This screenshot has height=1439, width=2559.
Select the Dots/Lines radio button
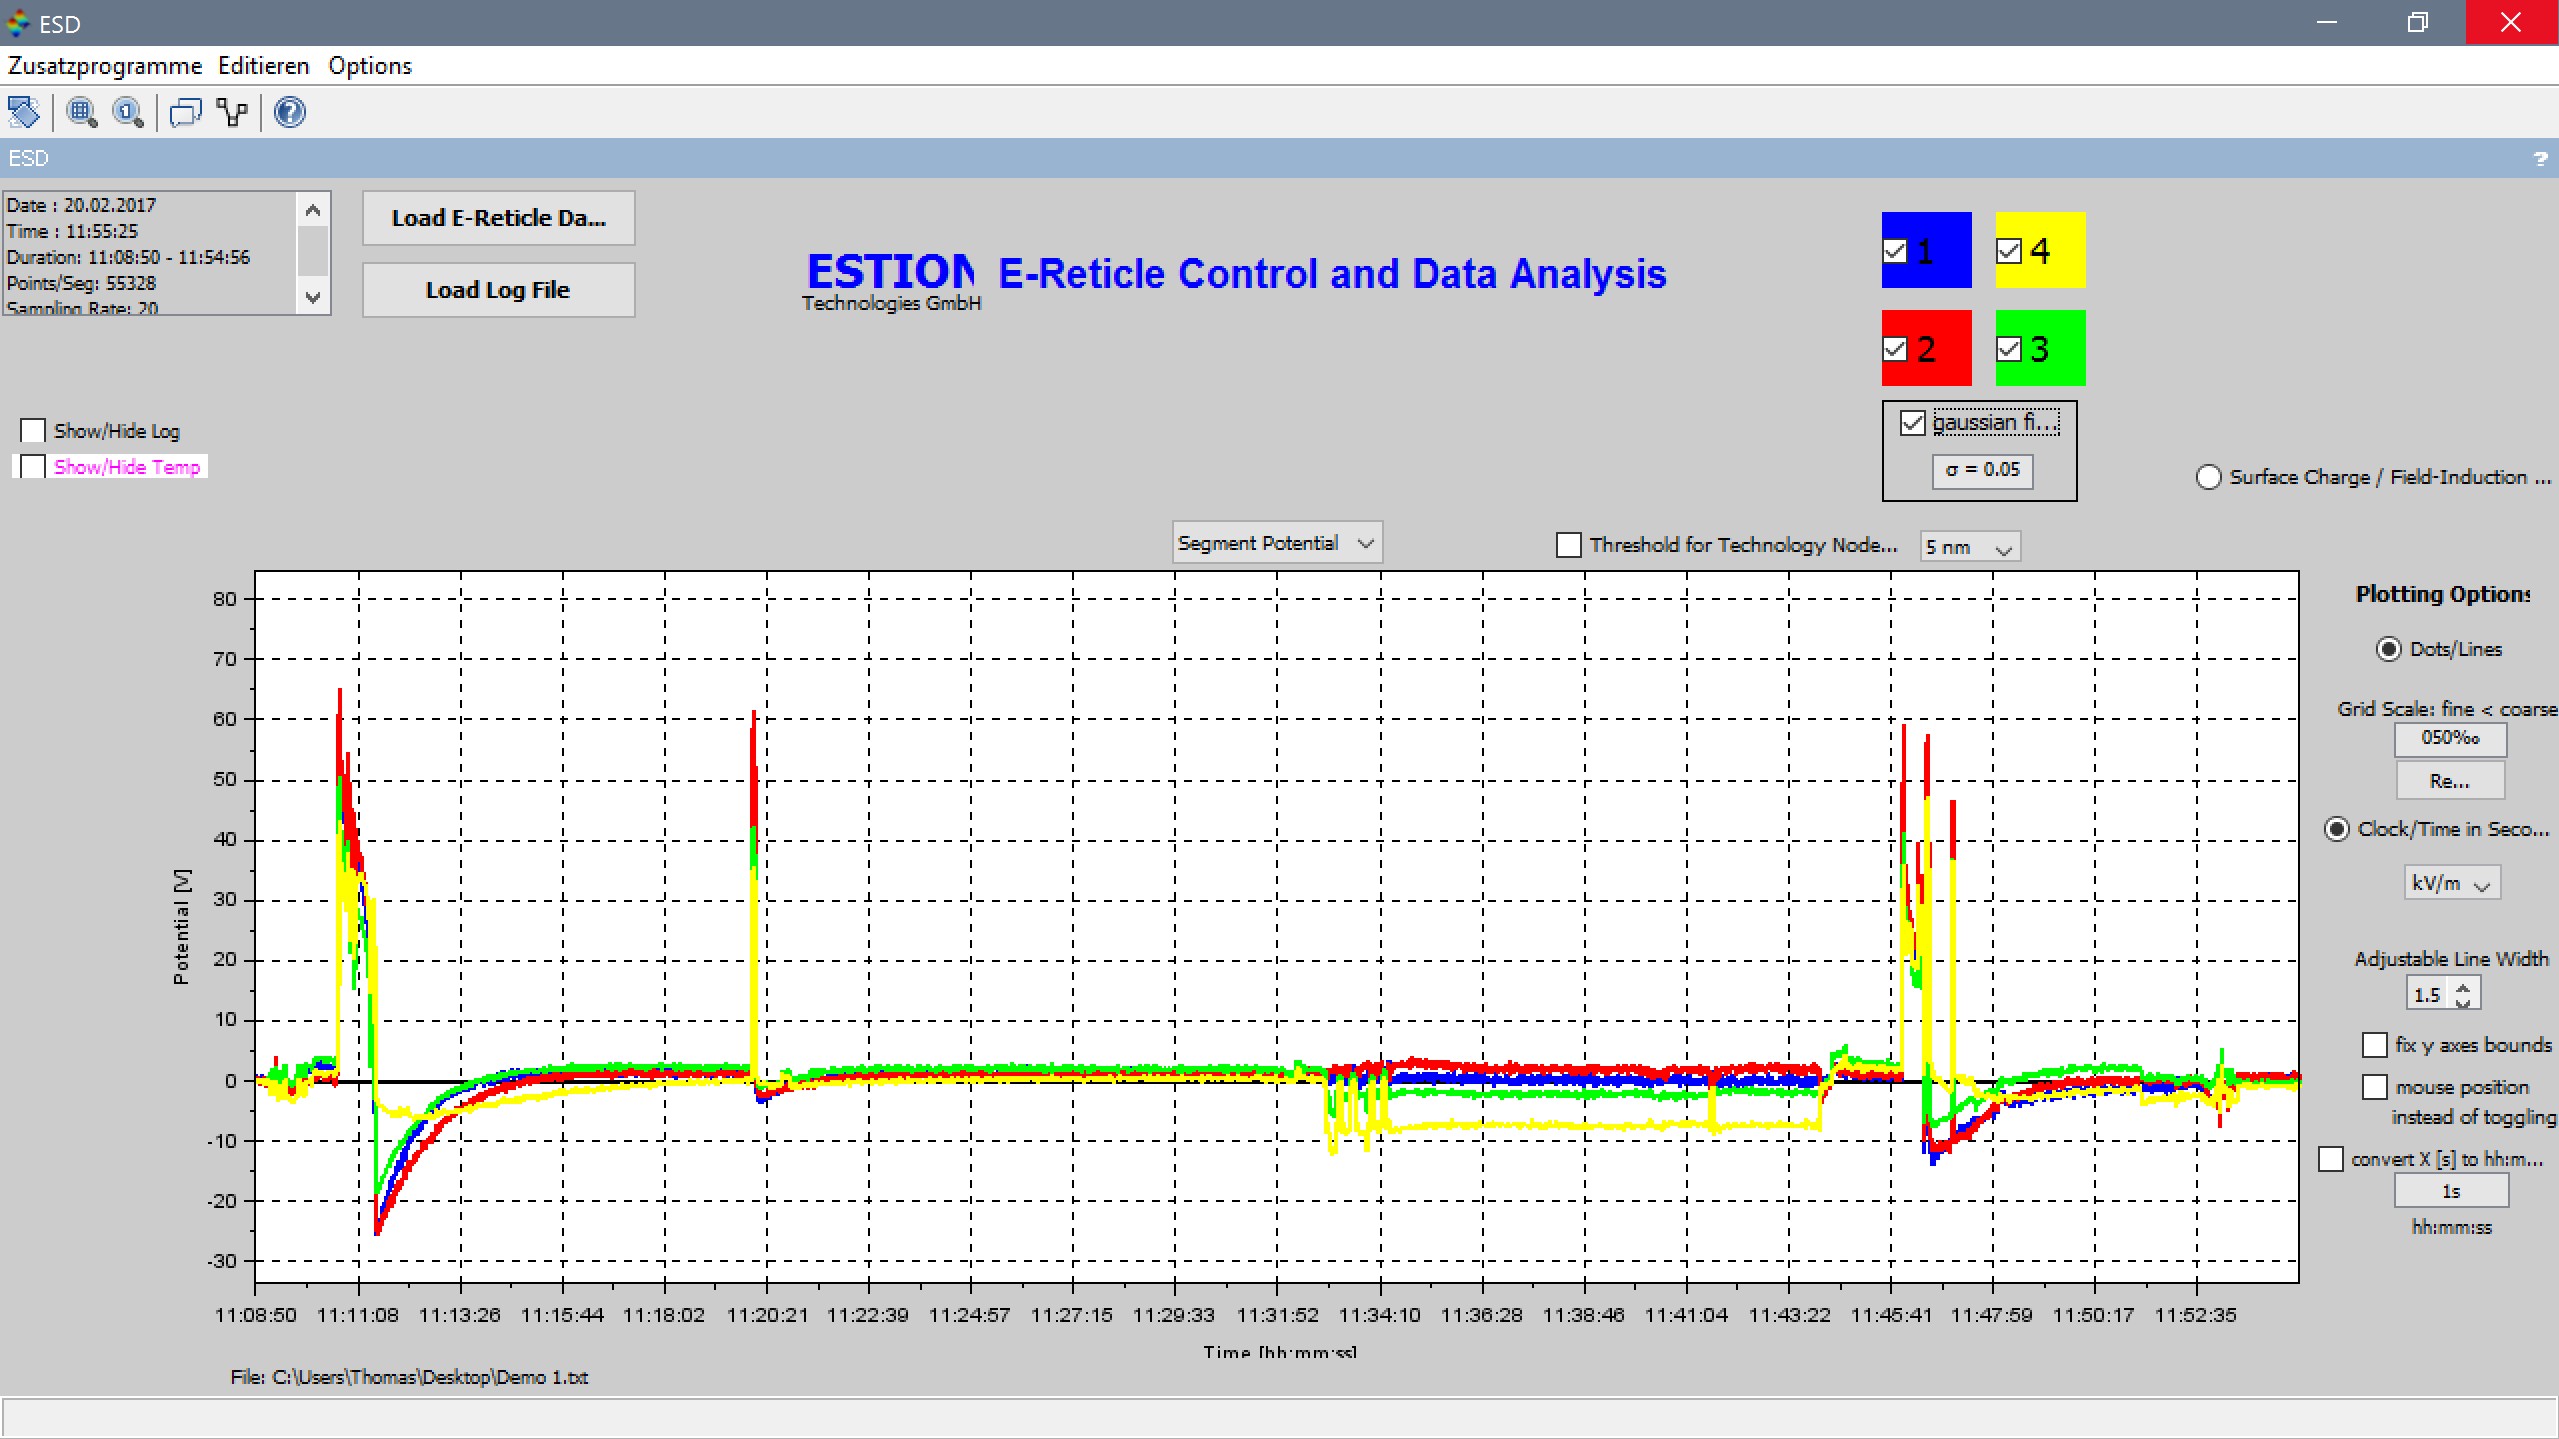point(2388,649)
